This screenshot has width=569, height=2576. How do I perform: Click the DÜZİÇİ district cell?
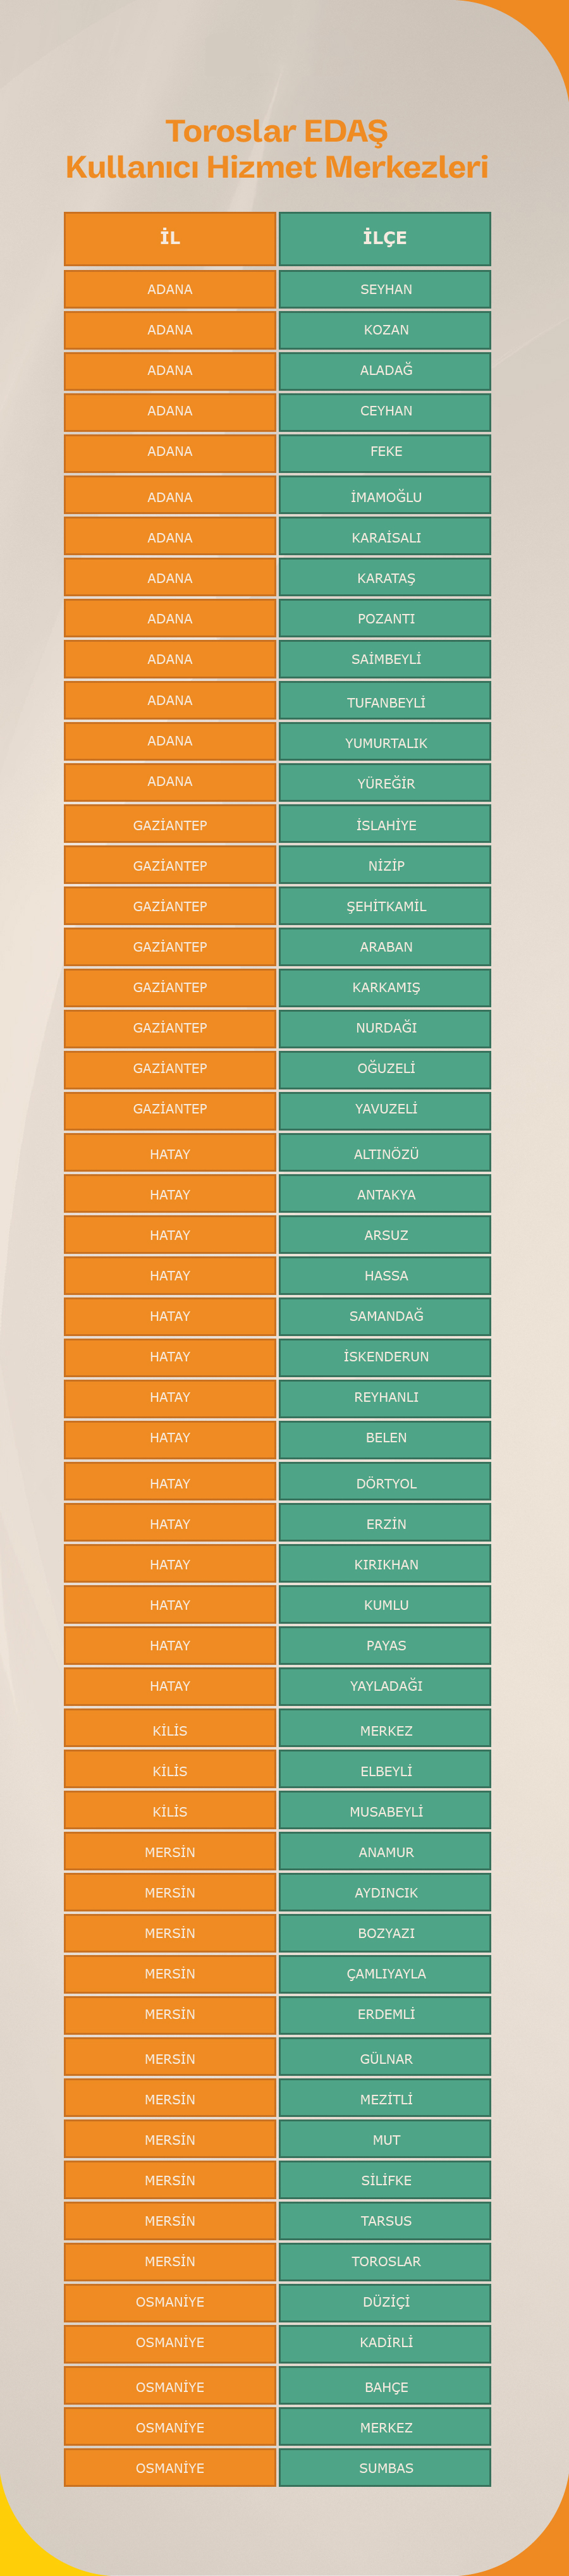coord(385,2301)
